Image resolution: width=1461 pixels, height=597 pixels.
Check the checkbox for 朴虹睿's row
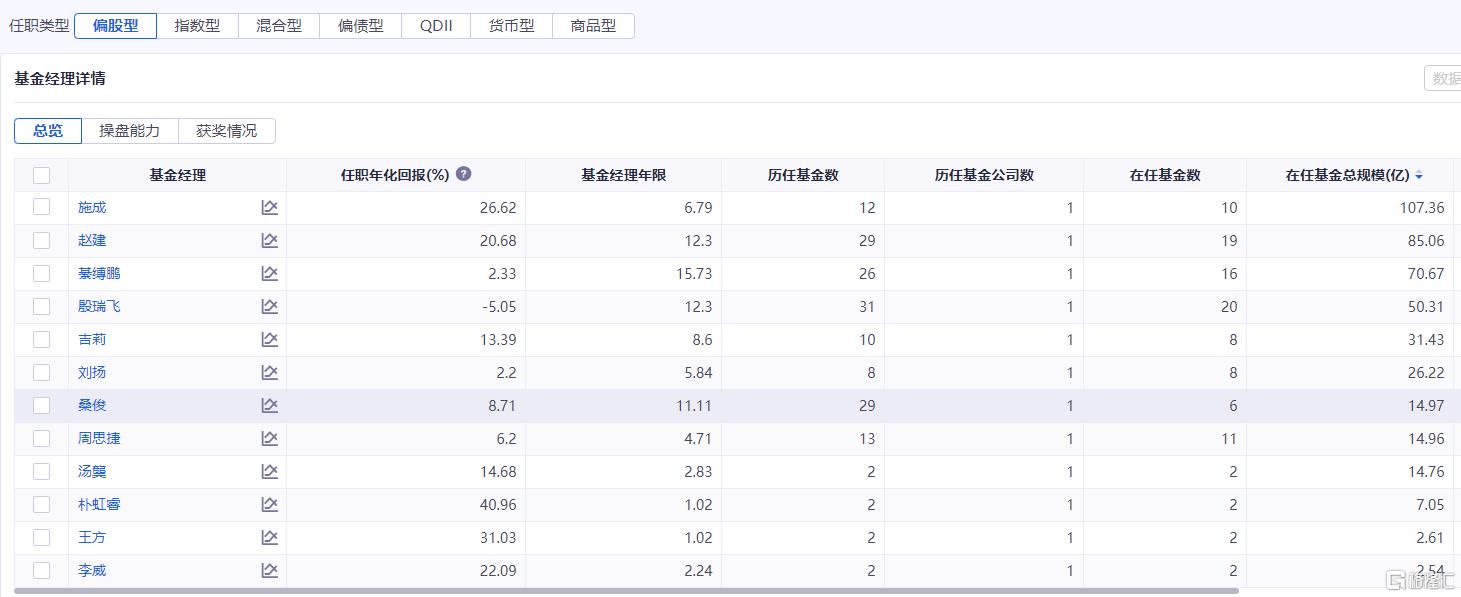pos(41,504)
